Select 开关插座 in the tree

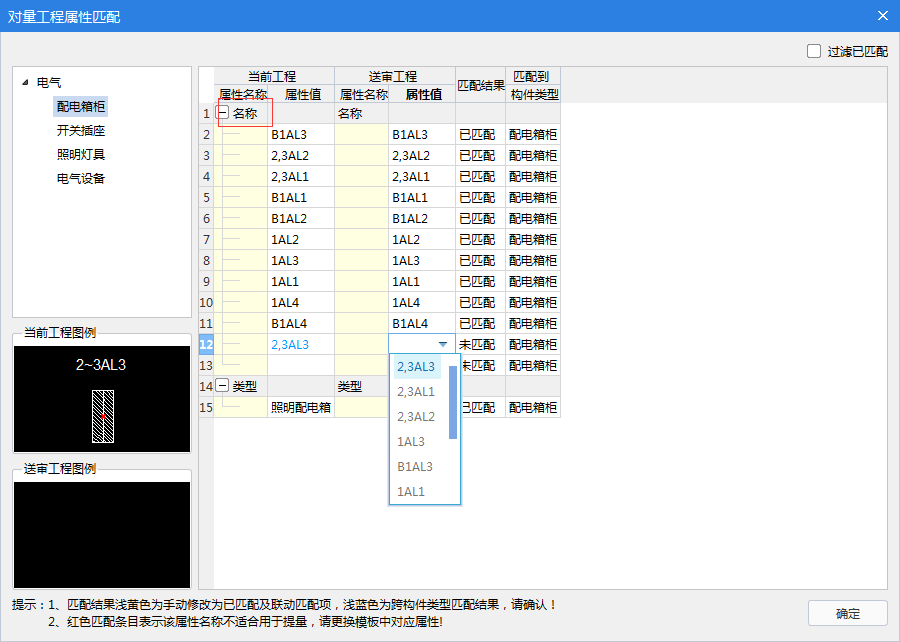tap(81, 131)
